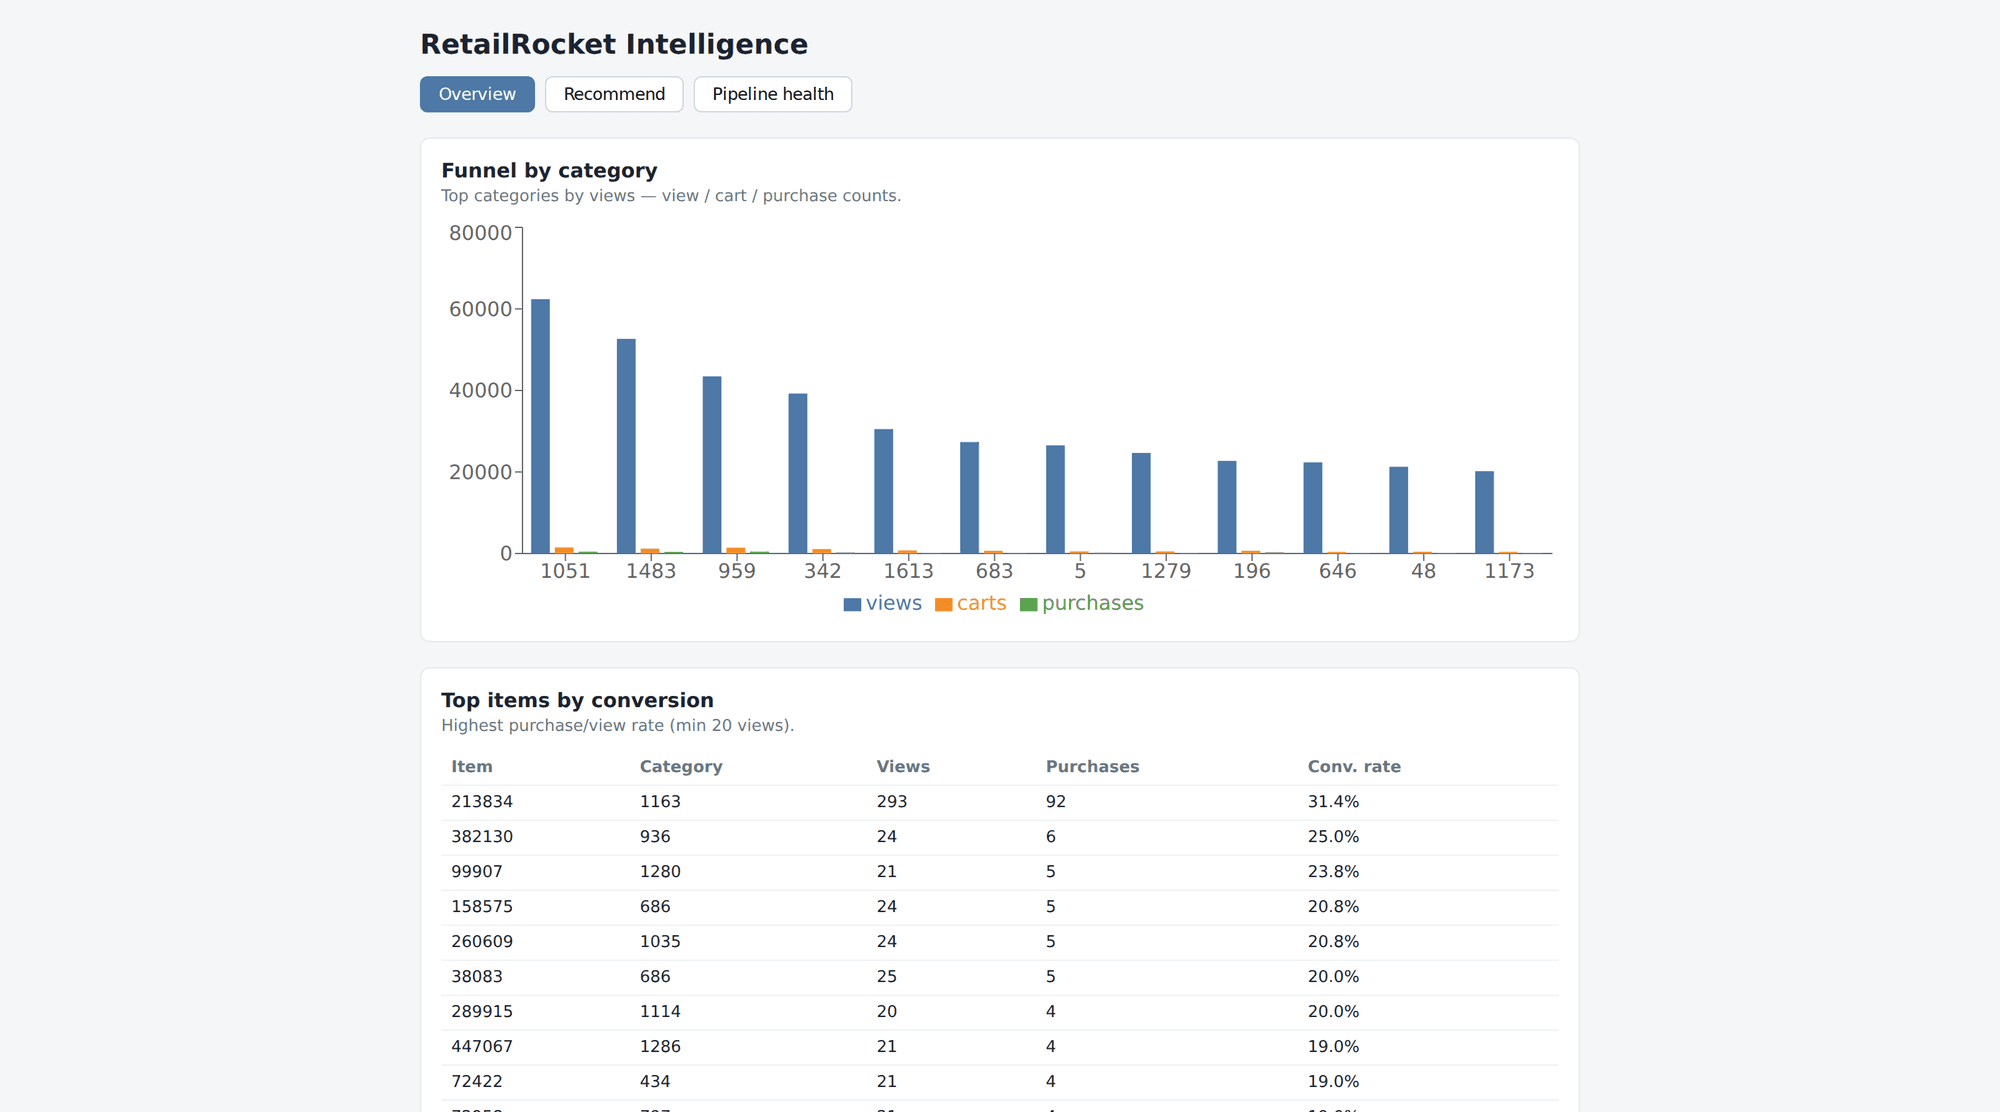The height and width of the screenshot is (1112, 2000).
Task: Click the views bar for category 1483
Action: click(x=626, y=446)
